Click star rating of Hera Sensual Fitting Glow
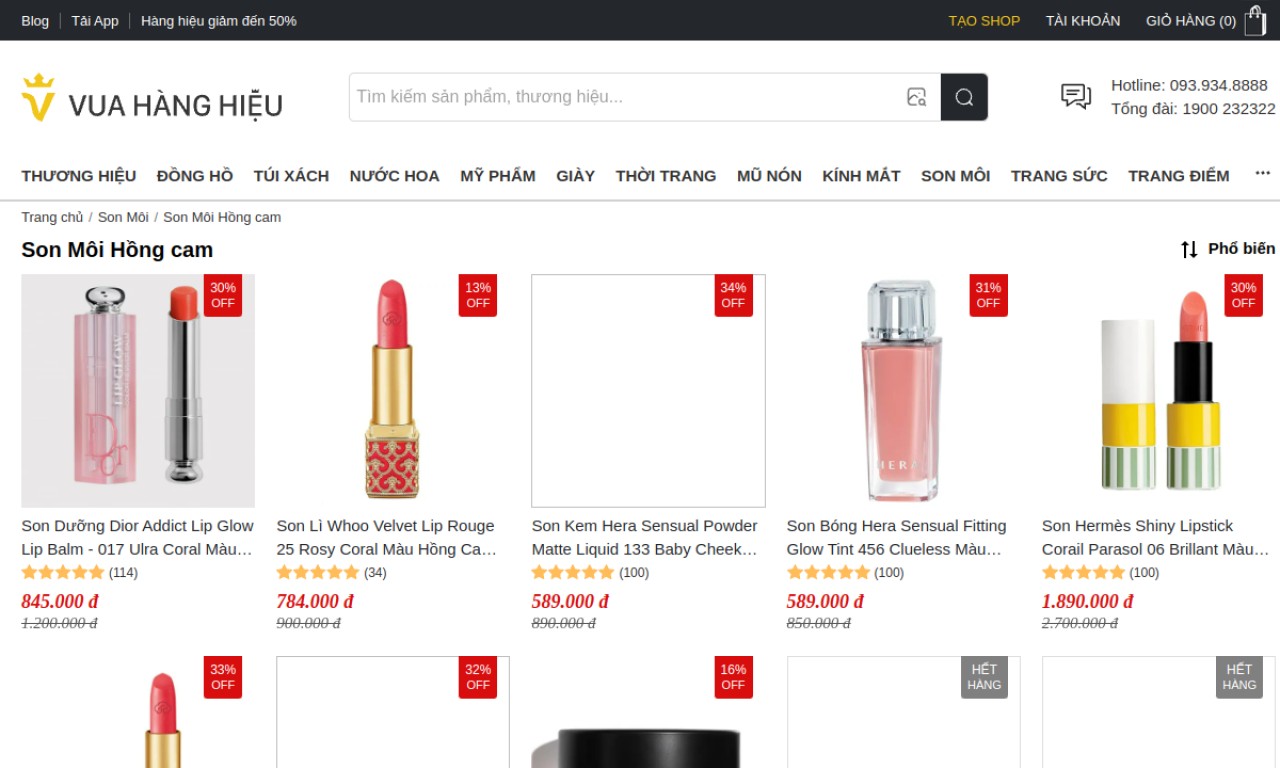Screen dimensions: 1280x768 tap(828, 573)
